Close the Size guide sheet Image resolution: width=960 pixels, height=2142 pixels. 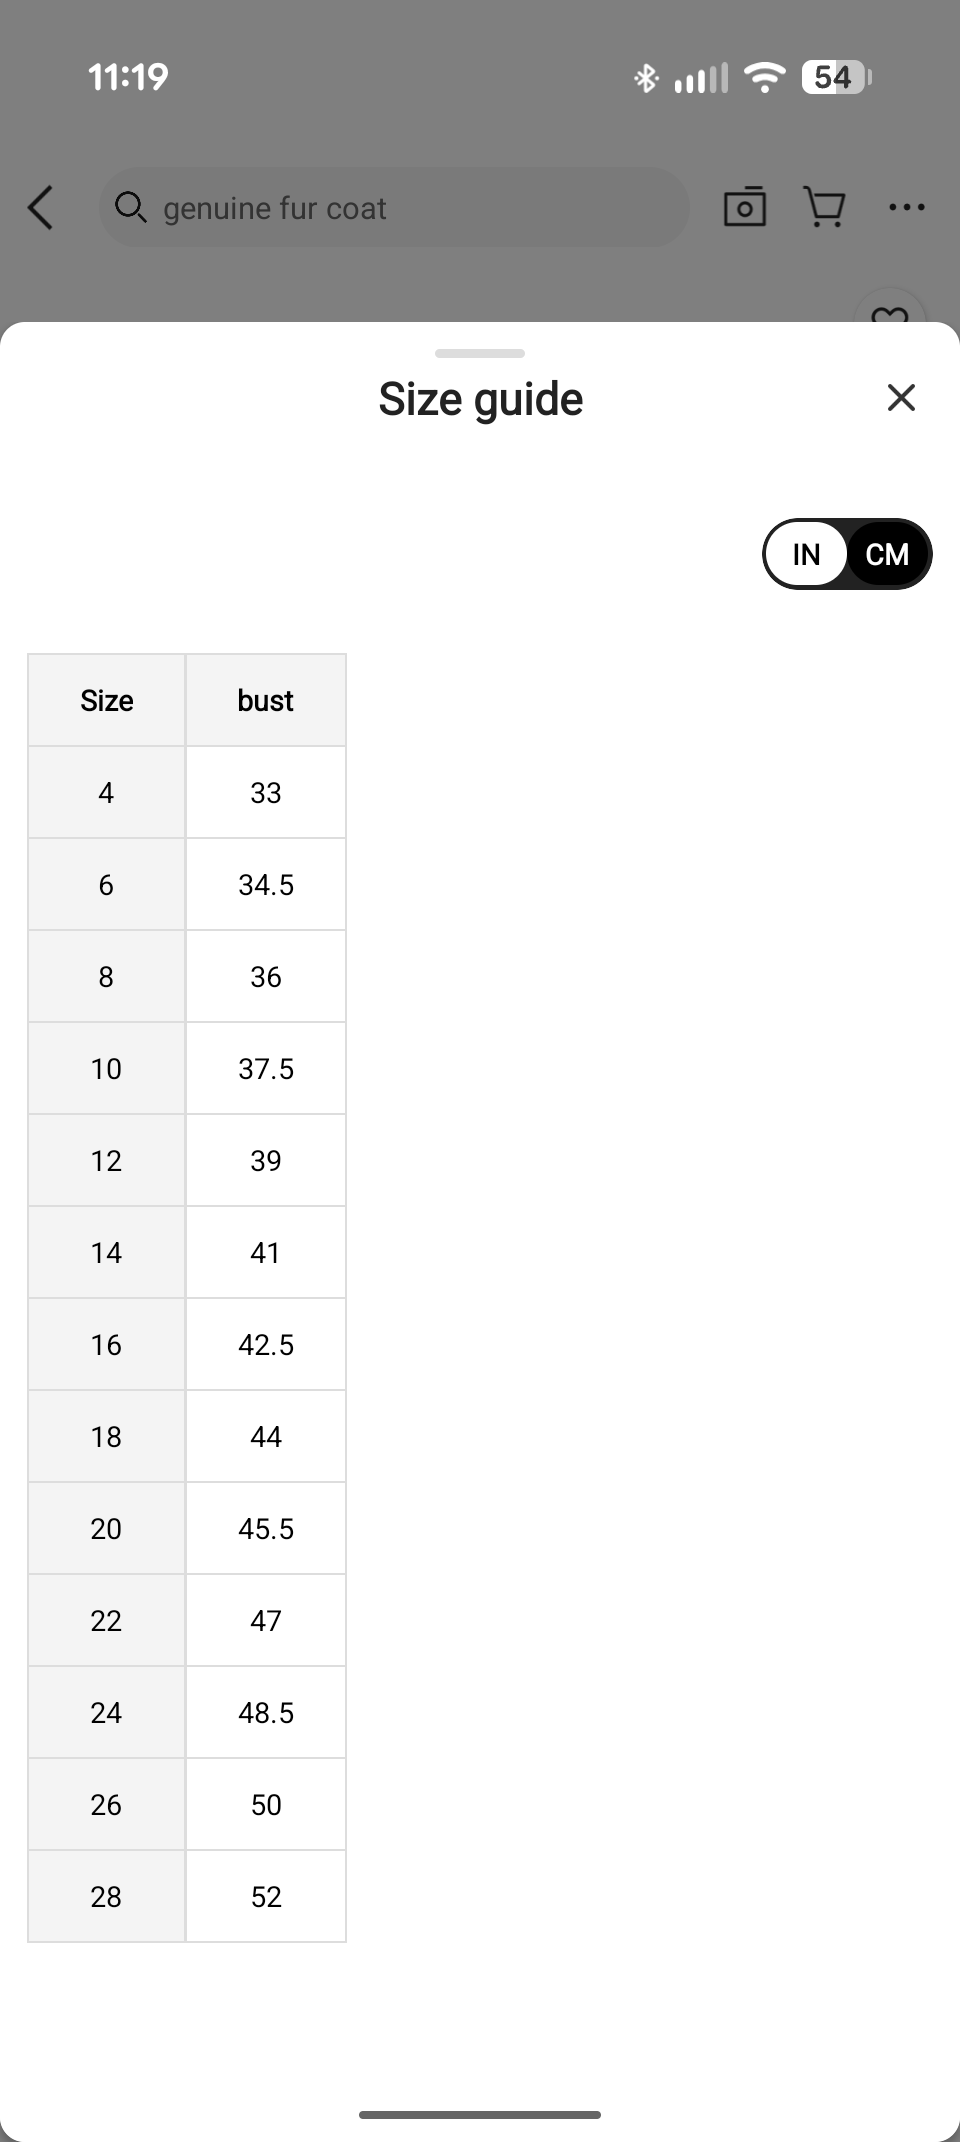click(901, 398)
